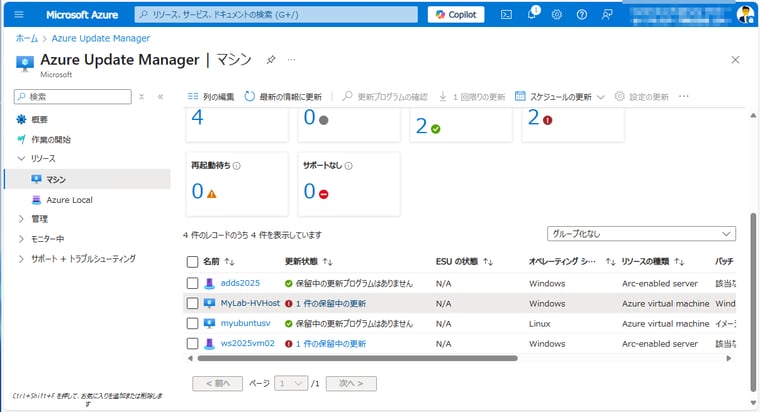Viewport: 760px width, 412px height.
Task: Click 更新プログラムの確認 toolbar item
Action: pos(385,96)
